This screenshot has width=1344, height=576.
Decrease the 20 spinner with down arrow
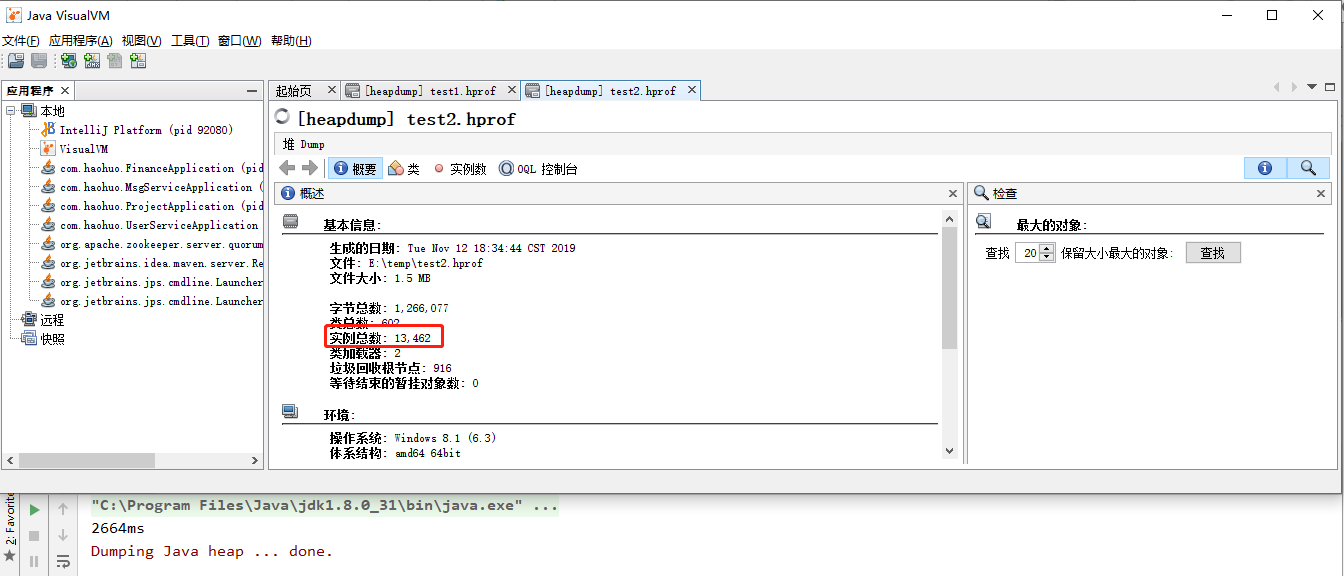[x=1047, y=258]
